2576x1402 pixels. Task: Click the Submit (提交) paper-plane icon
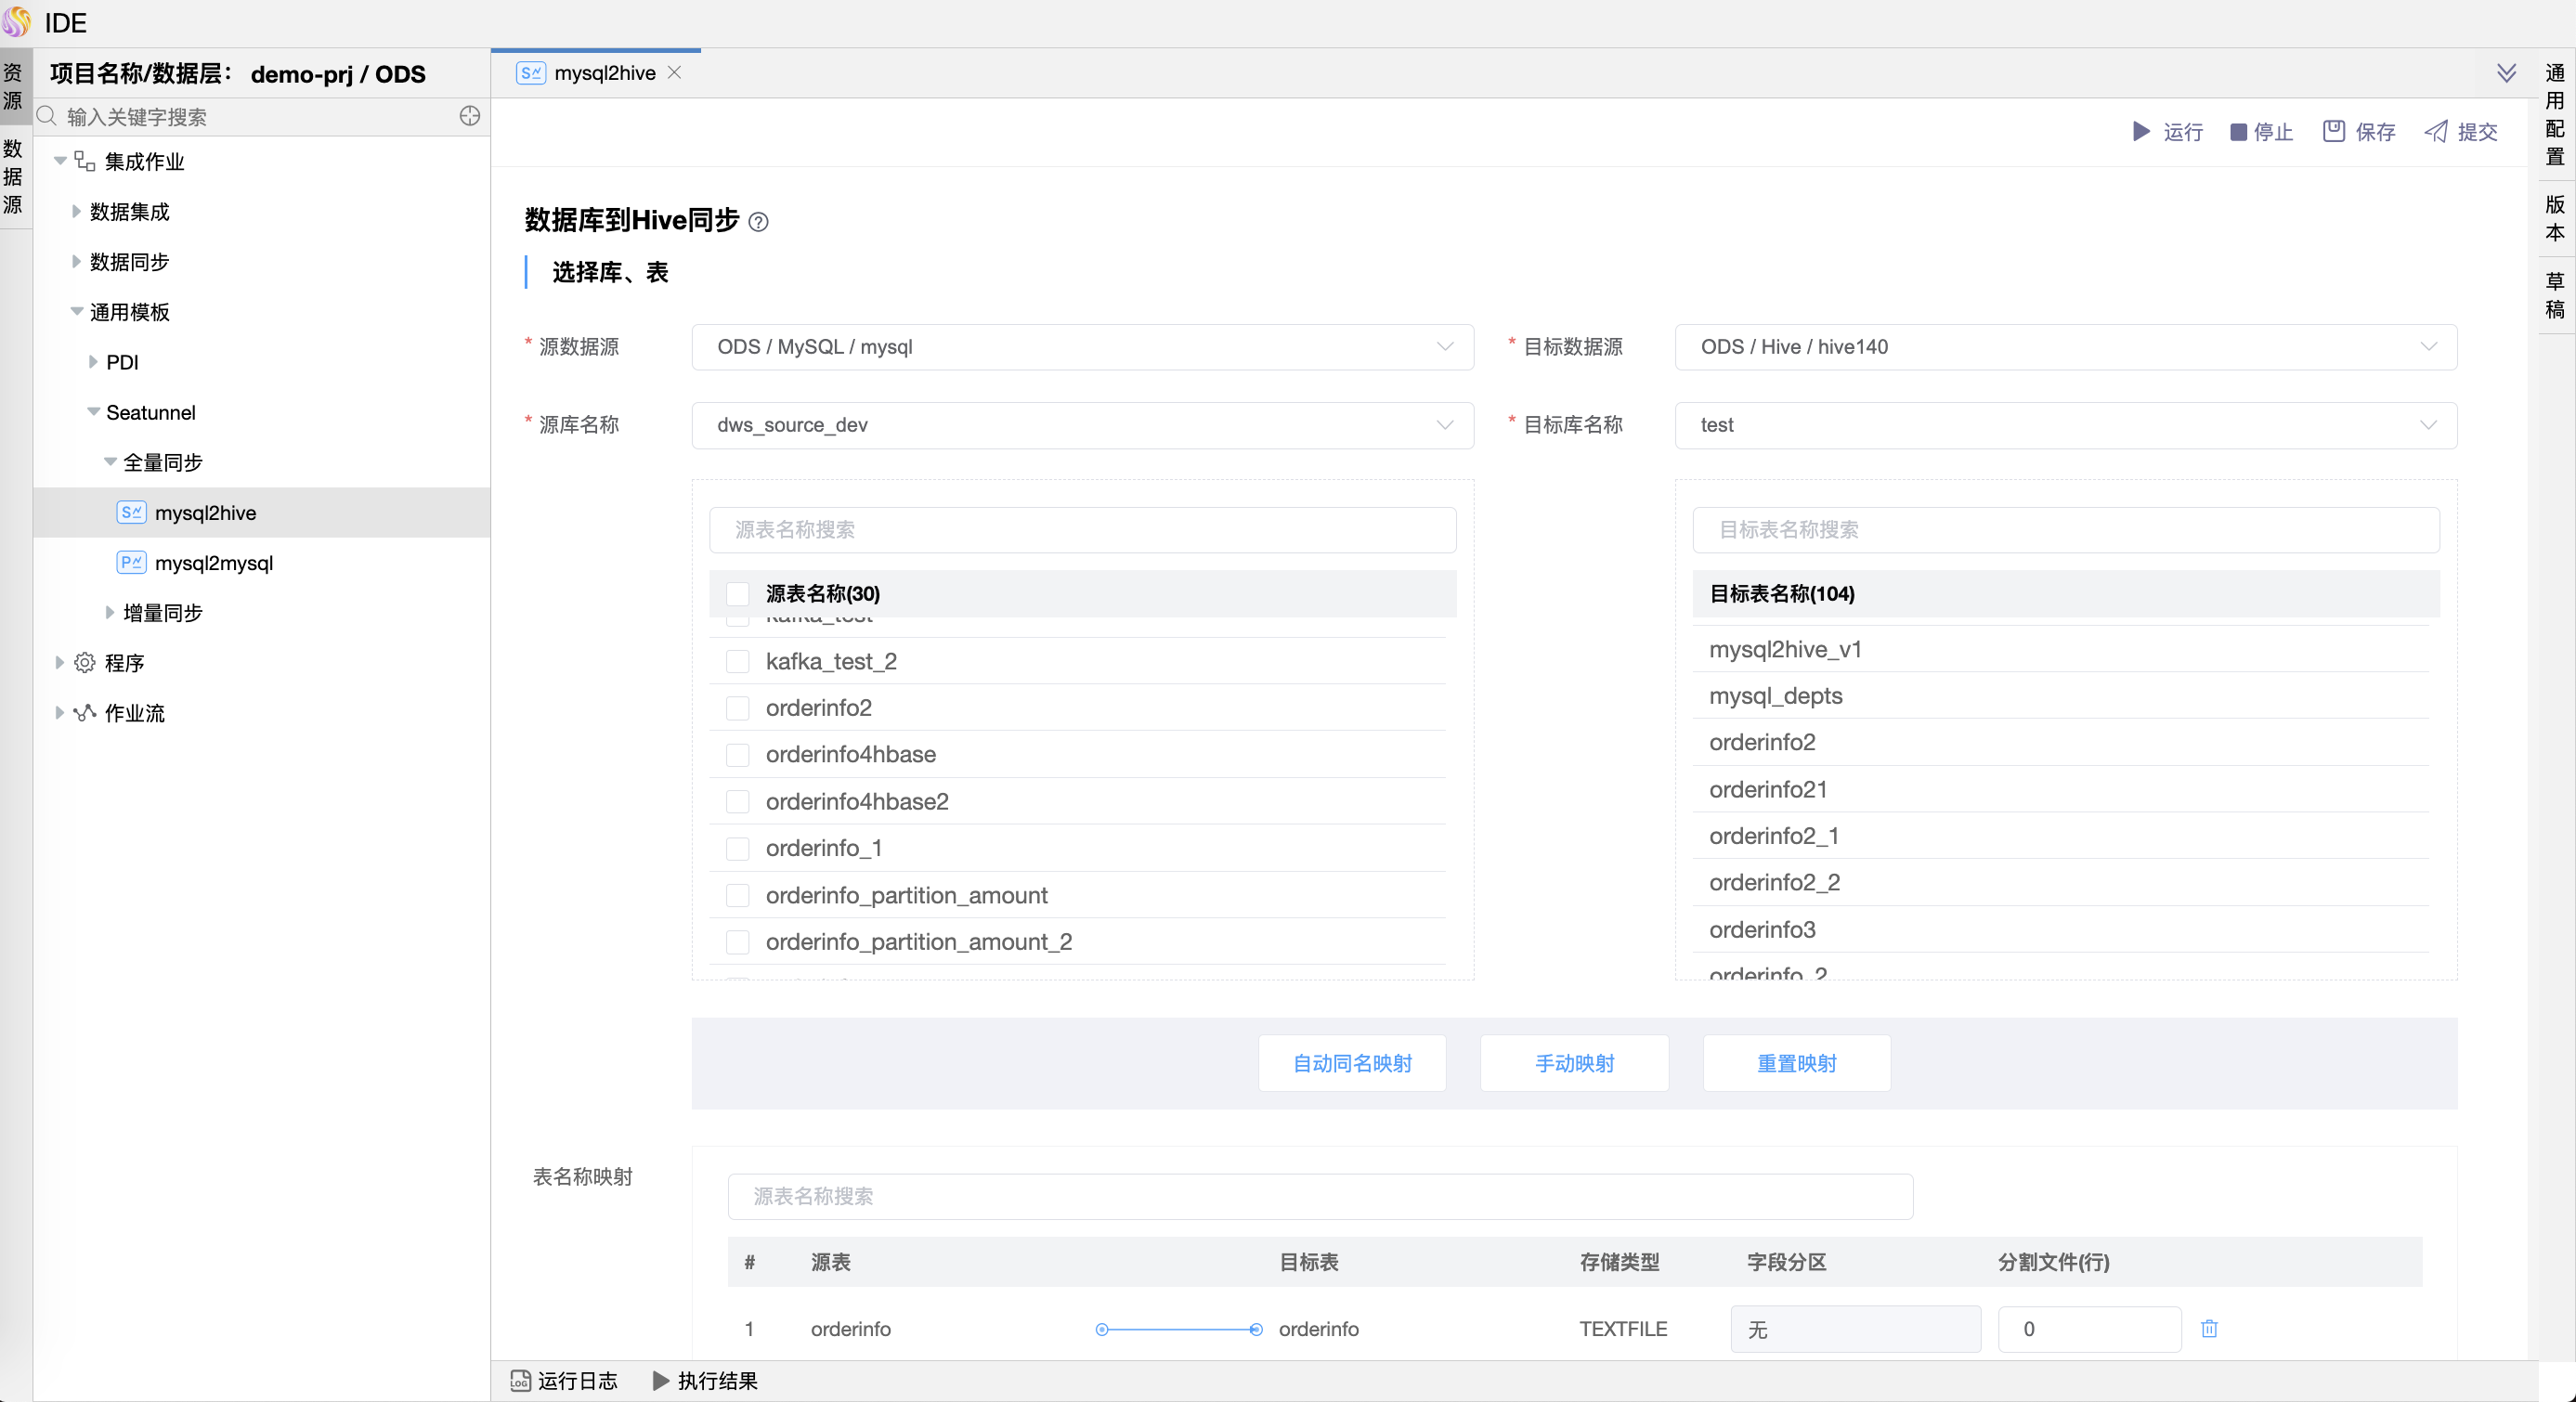coord(2436,131)
